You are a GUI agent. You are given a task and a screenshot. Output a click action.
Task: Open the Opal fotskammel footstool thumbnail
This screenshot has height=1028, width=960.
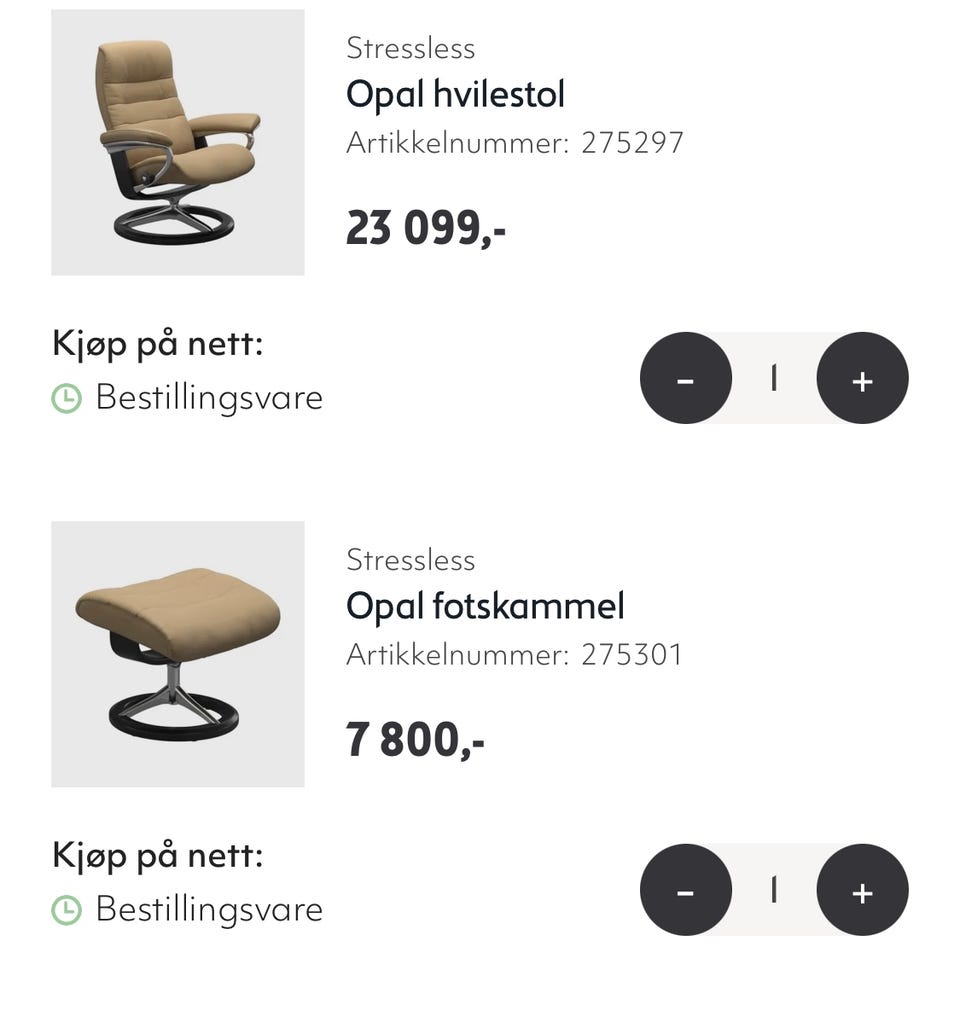178,654
